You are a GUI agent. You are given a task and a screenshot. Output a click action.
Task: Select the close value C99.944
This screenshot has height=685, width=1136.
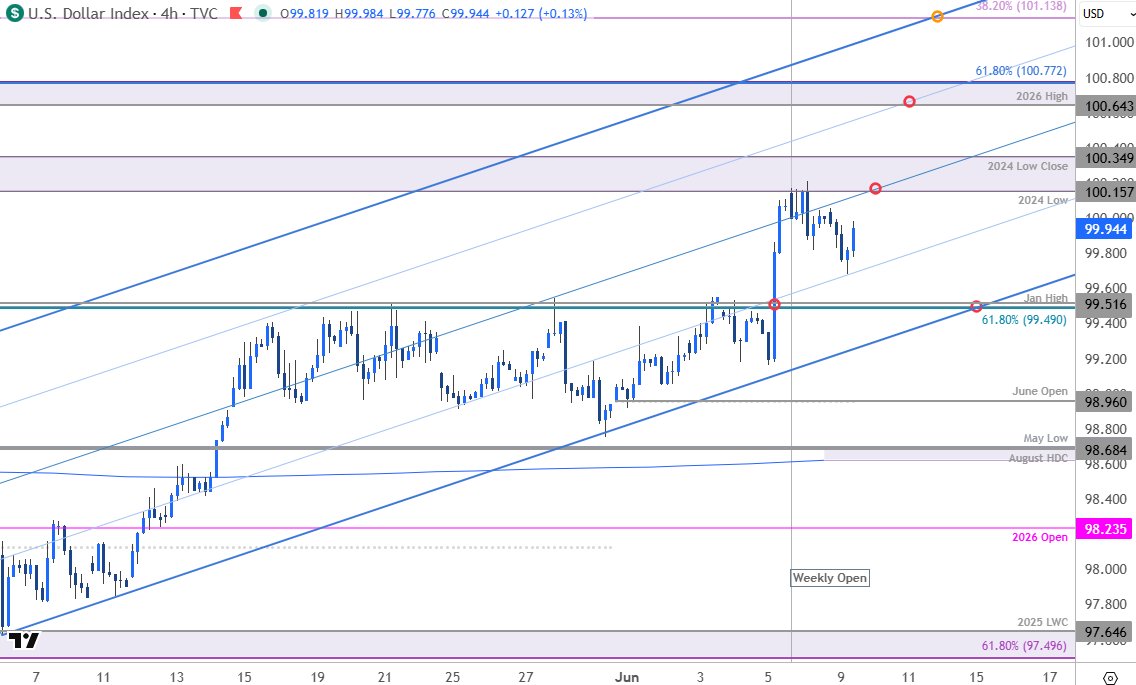(x=465, y=14)
